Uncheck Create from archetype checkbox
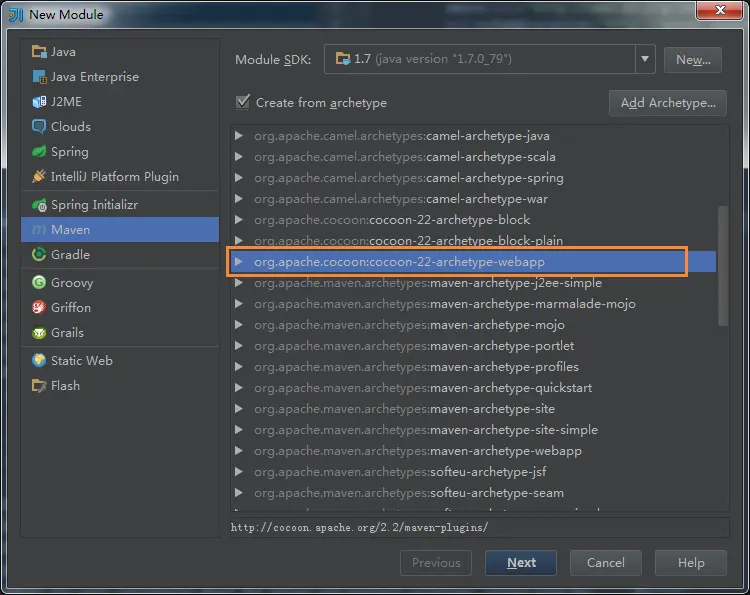The height and width of the screenshot is (595, 750). [243, 102]
